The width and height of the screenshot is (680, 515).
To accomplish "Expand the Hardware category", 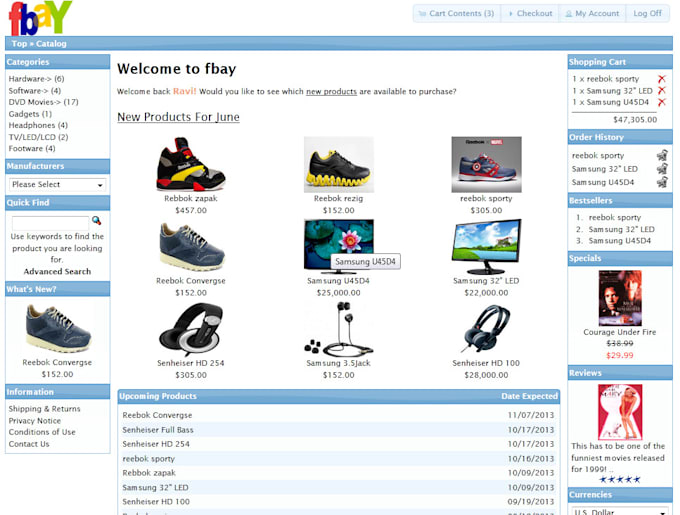I will point(36,79).
